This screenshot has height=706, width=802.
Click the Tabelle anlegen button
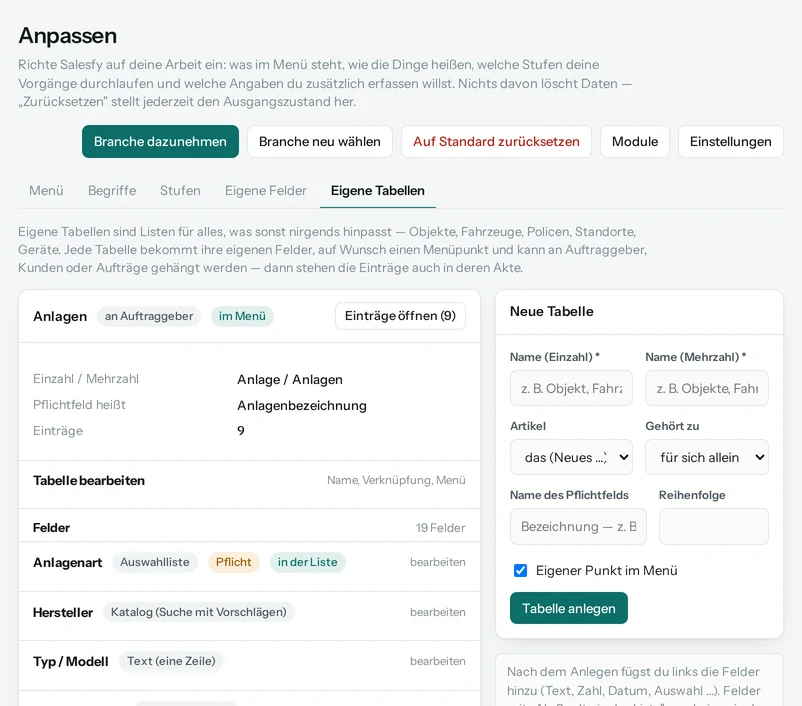pyautogui.click(x=569, y=608)
